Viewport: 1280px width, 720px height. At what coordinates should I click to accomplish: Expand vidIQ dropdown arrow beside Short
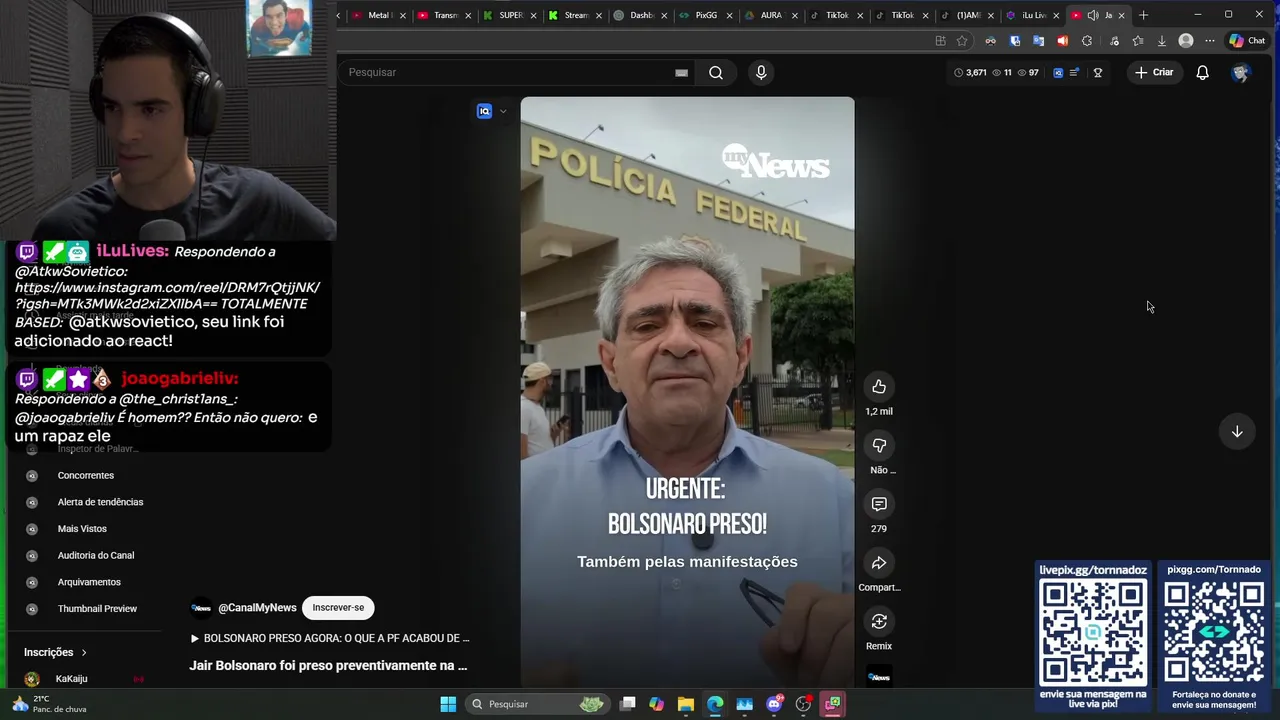pos(503,111)
